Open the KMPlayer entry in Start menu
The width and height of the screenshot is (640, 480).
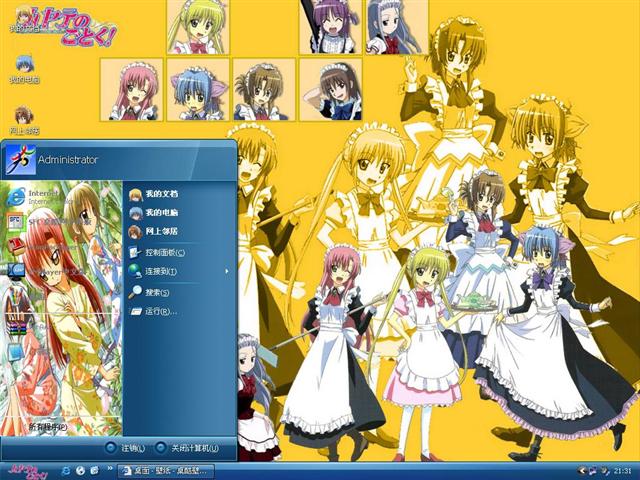click(46, 271)
